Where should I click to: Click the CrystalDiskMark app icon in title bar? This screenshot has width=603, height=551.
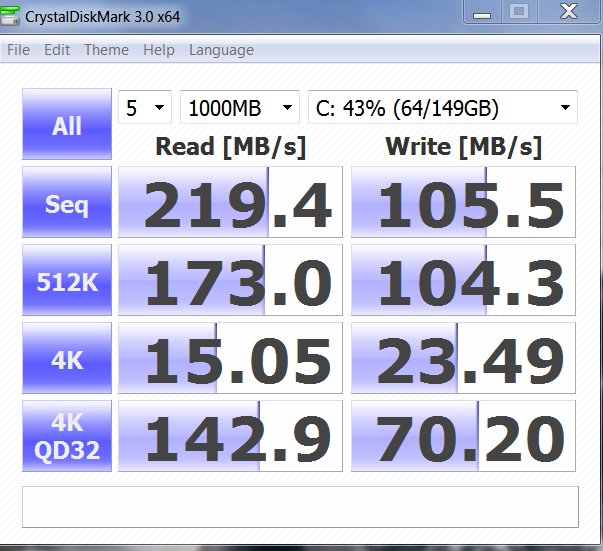[9, 14]
